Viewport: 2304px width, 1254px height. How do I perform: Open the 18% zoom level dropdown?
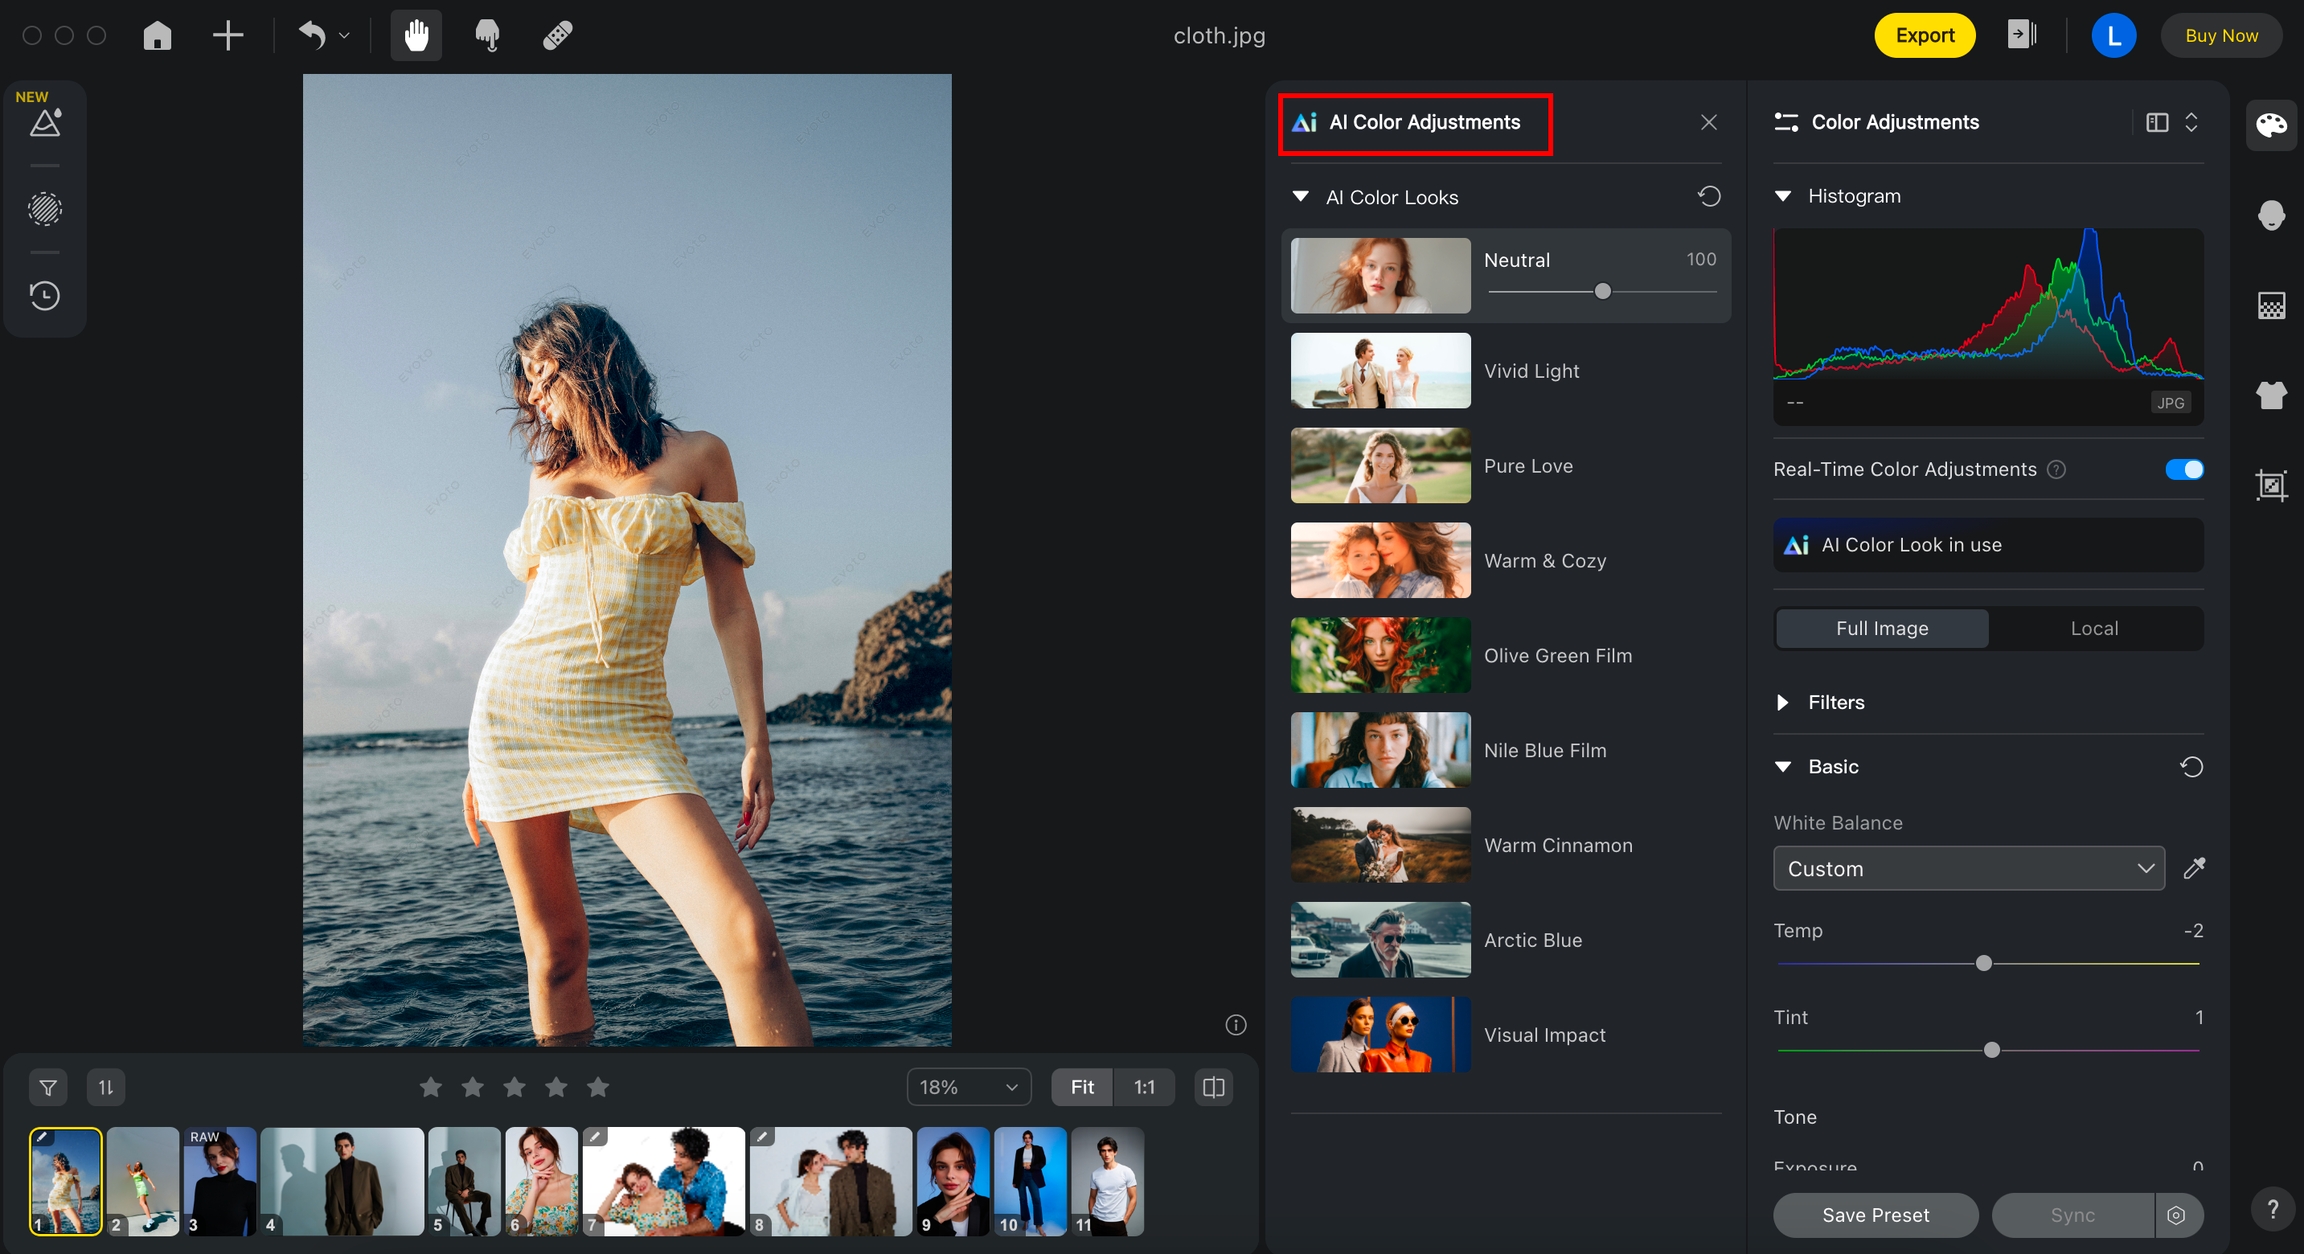tap(968, 1087)
